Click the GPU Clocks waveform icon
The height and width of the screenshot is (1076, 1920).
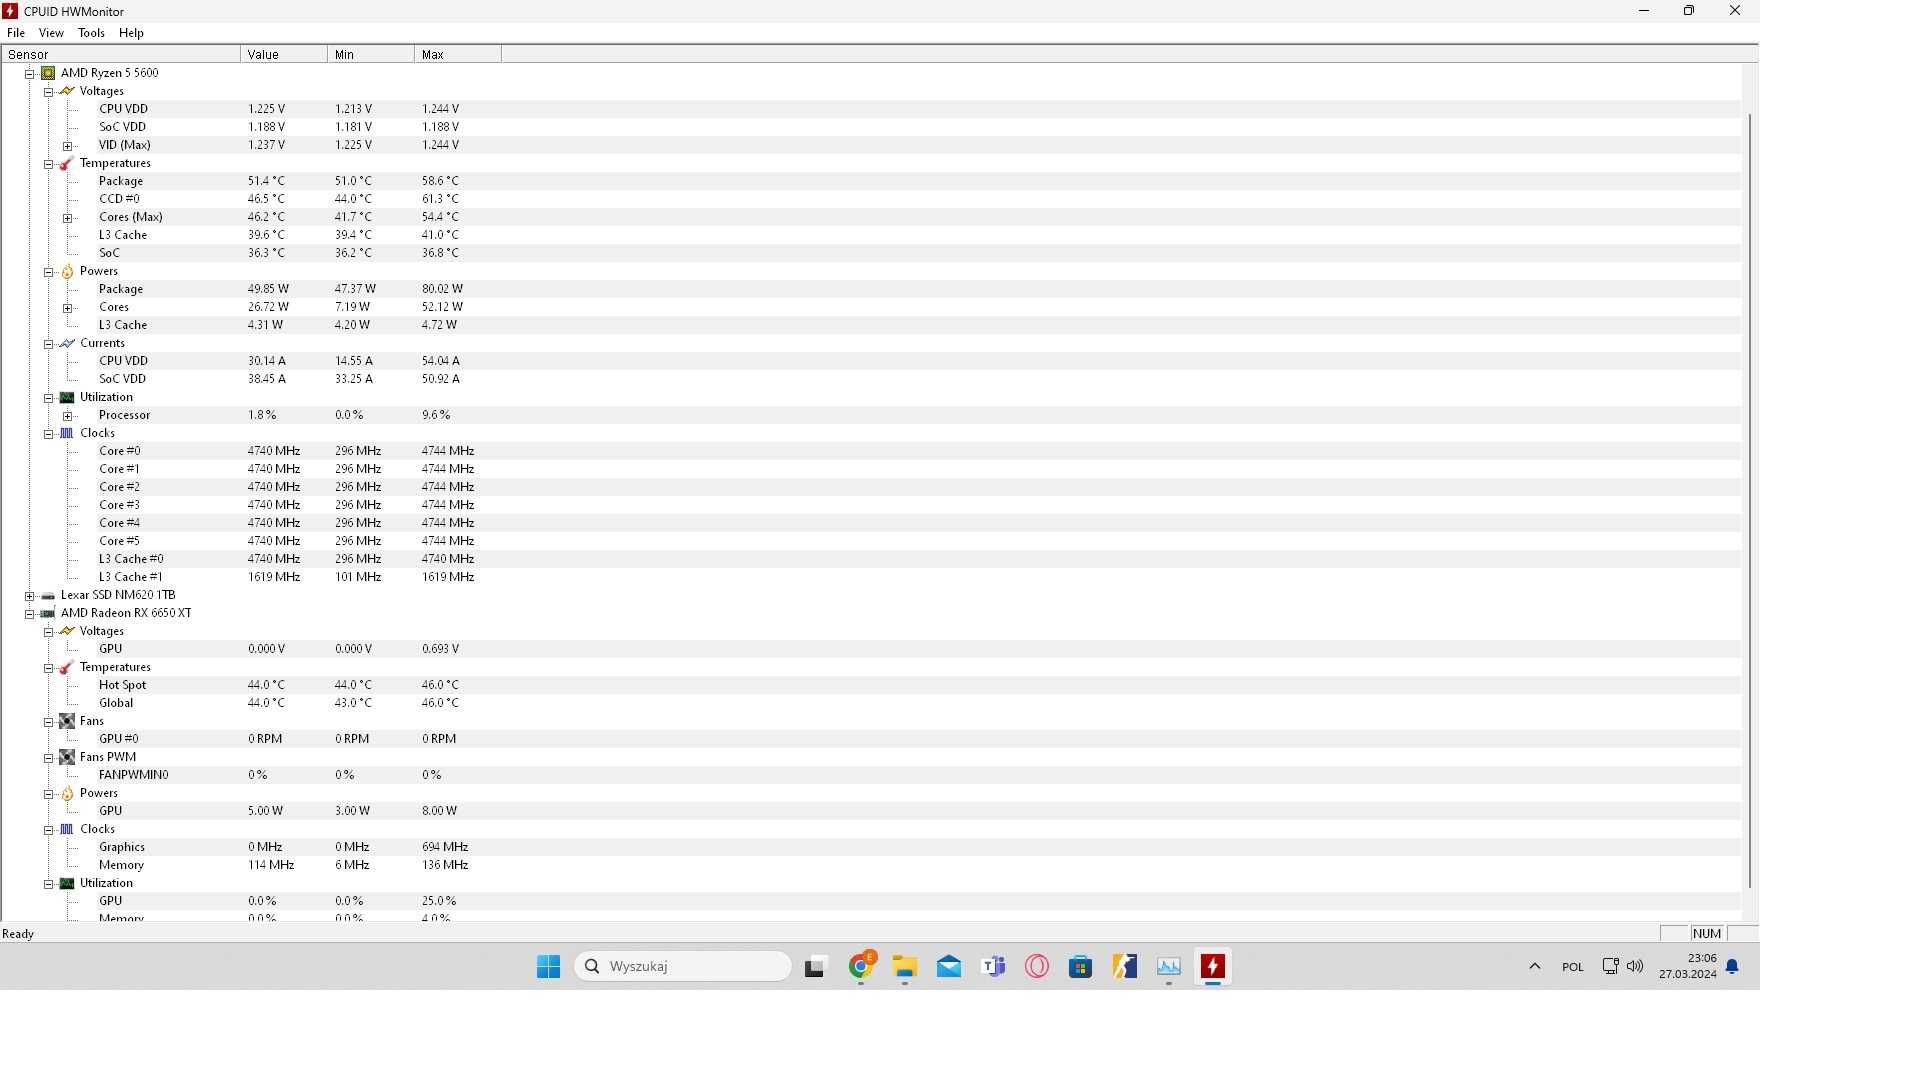click(x=67, y=829)
